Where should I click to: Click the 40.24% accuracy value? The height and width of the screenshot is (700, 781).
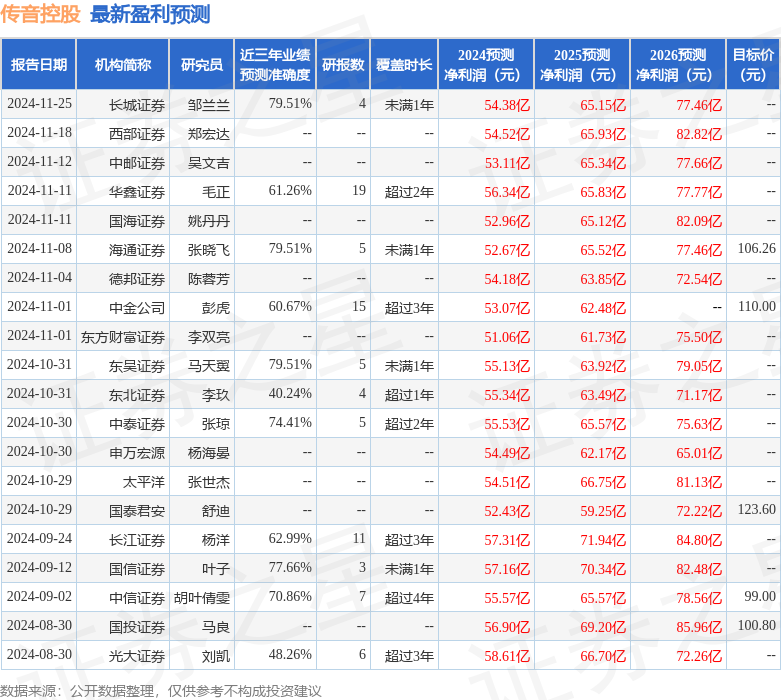tap(290, 393)
